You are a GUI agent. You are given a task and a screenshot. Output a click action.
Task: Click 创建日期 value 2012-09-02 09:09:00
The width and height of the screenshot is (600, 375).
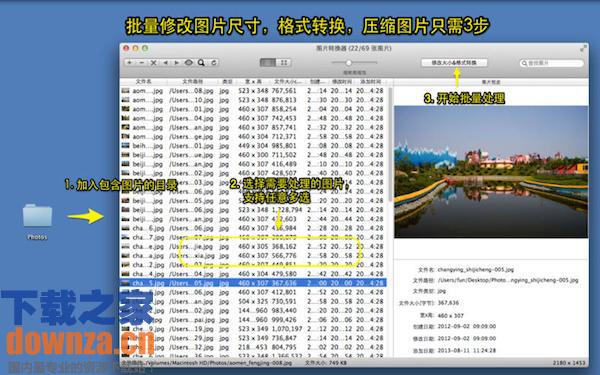(466, 326)
